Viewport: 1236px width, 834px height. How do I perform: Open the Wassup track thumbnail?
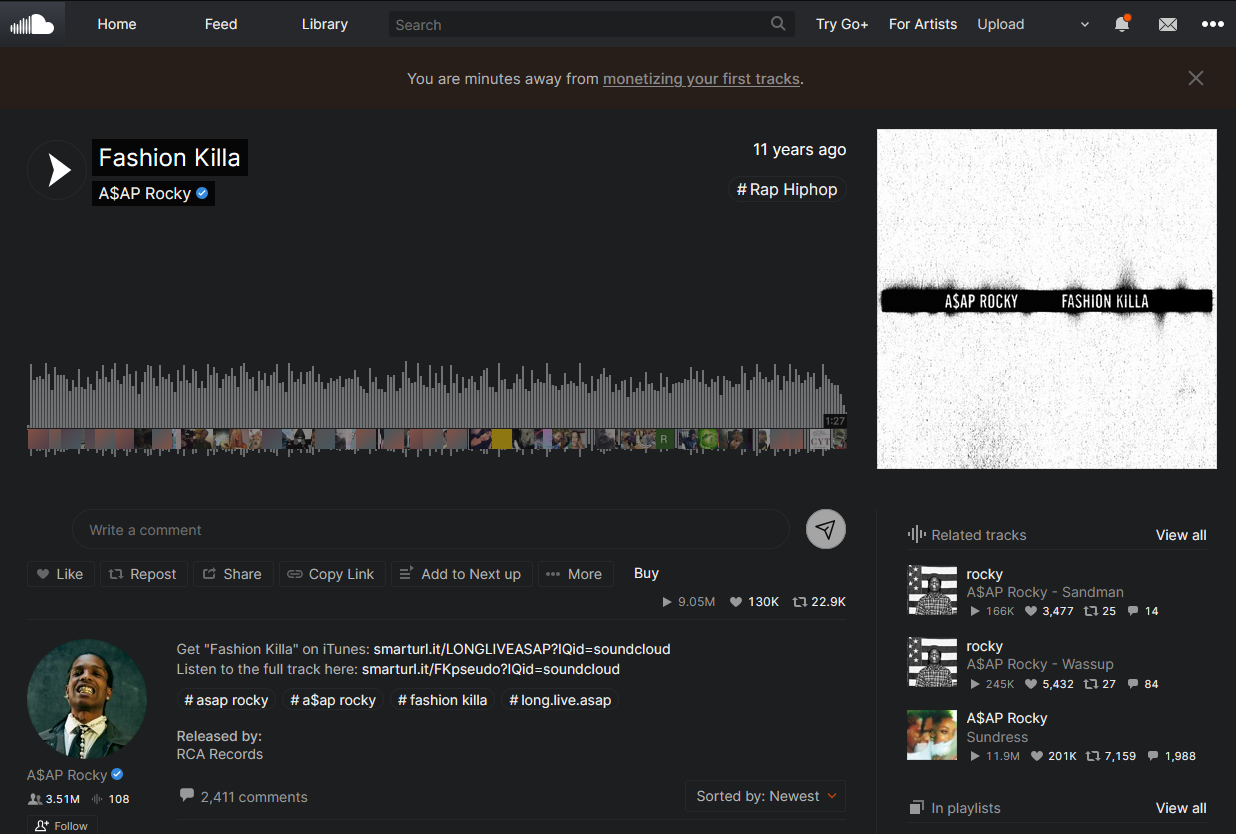point(932,662)
